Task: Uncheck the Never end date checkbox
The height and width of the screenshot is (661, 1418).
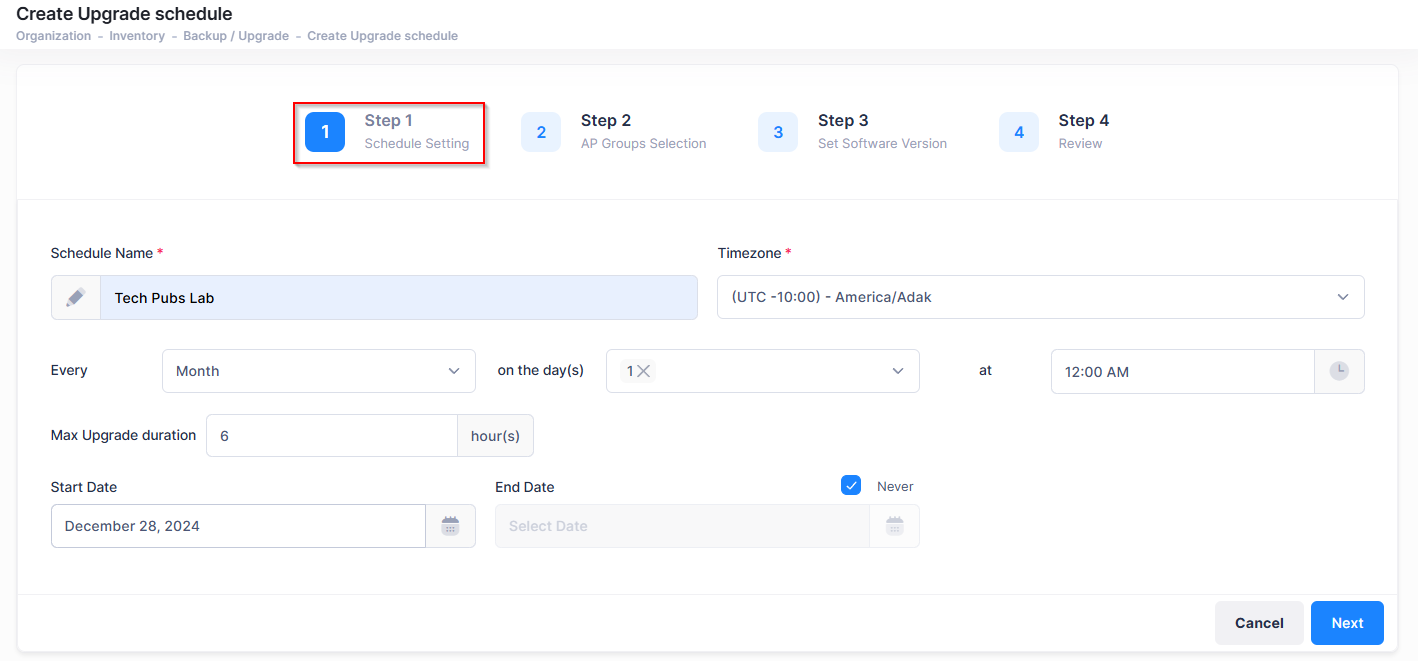Action: click(851, 486)
